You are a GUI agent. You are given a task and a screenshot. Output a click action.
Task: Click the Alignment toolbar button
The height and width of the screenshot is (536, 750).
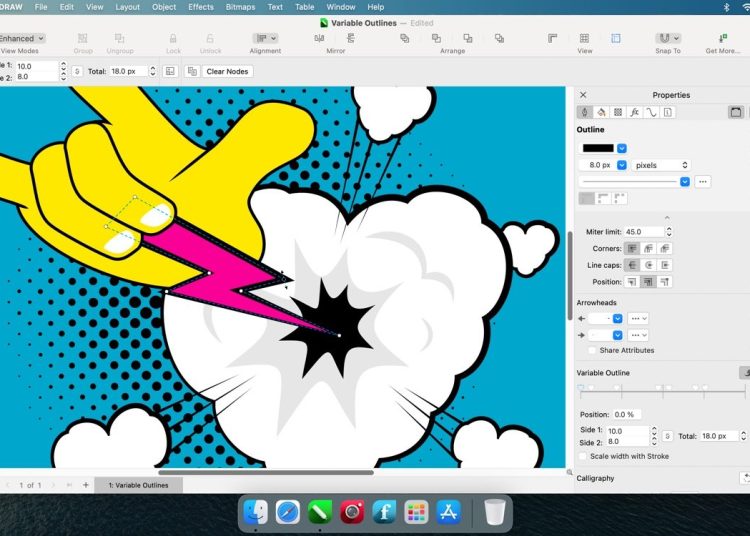pos(265,39)
